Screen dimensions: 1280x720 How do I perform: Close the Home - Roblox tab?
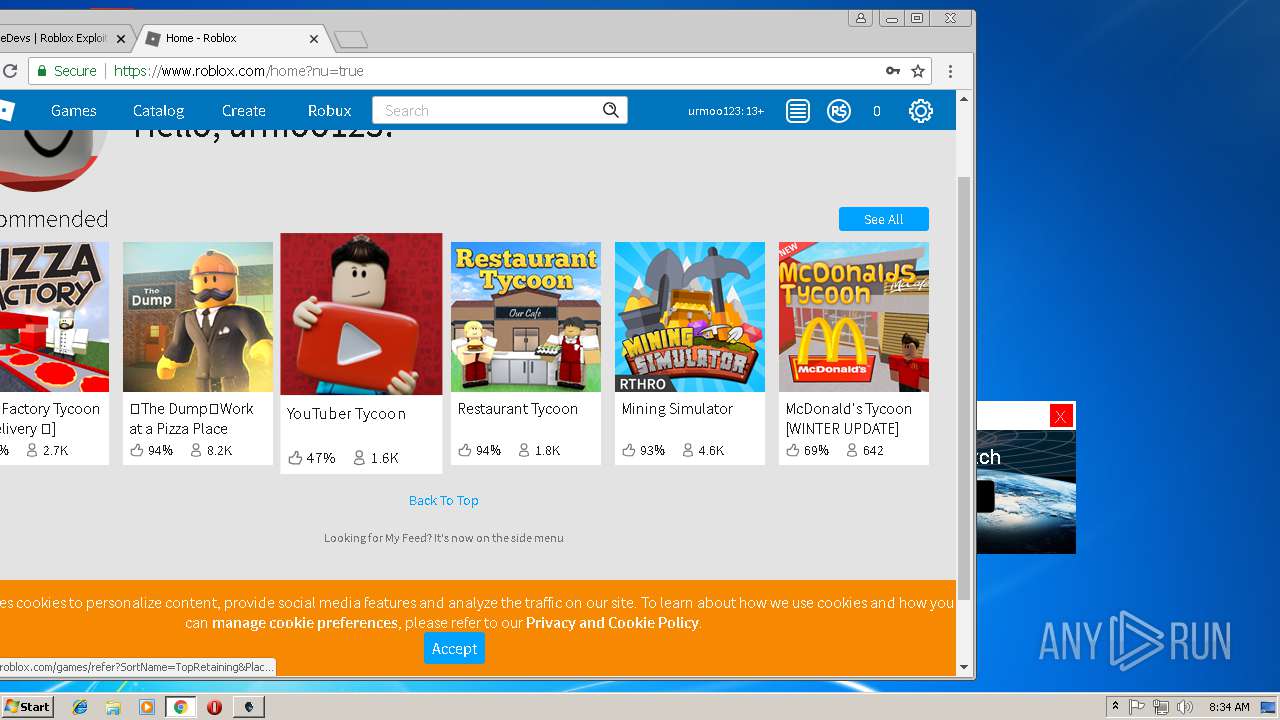tap(314, 39)
